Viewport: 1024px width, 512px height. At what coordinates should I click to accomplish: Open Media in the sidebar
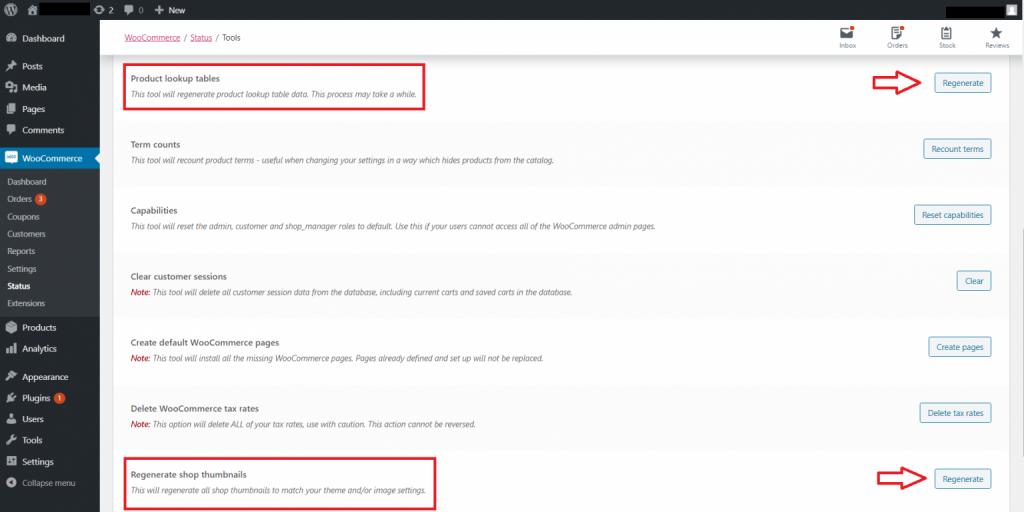(x=50, y=88)
